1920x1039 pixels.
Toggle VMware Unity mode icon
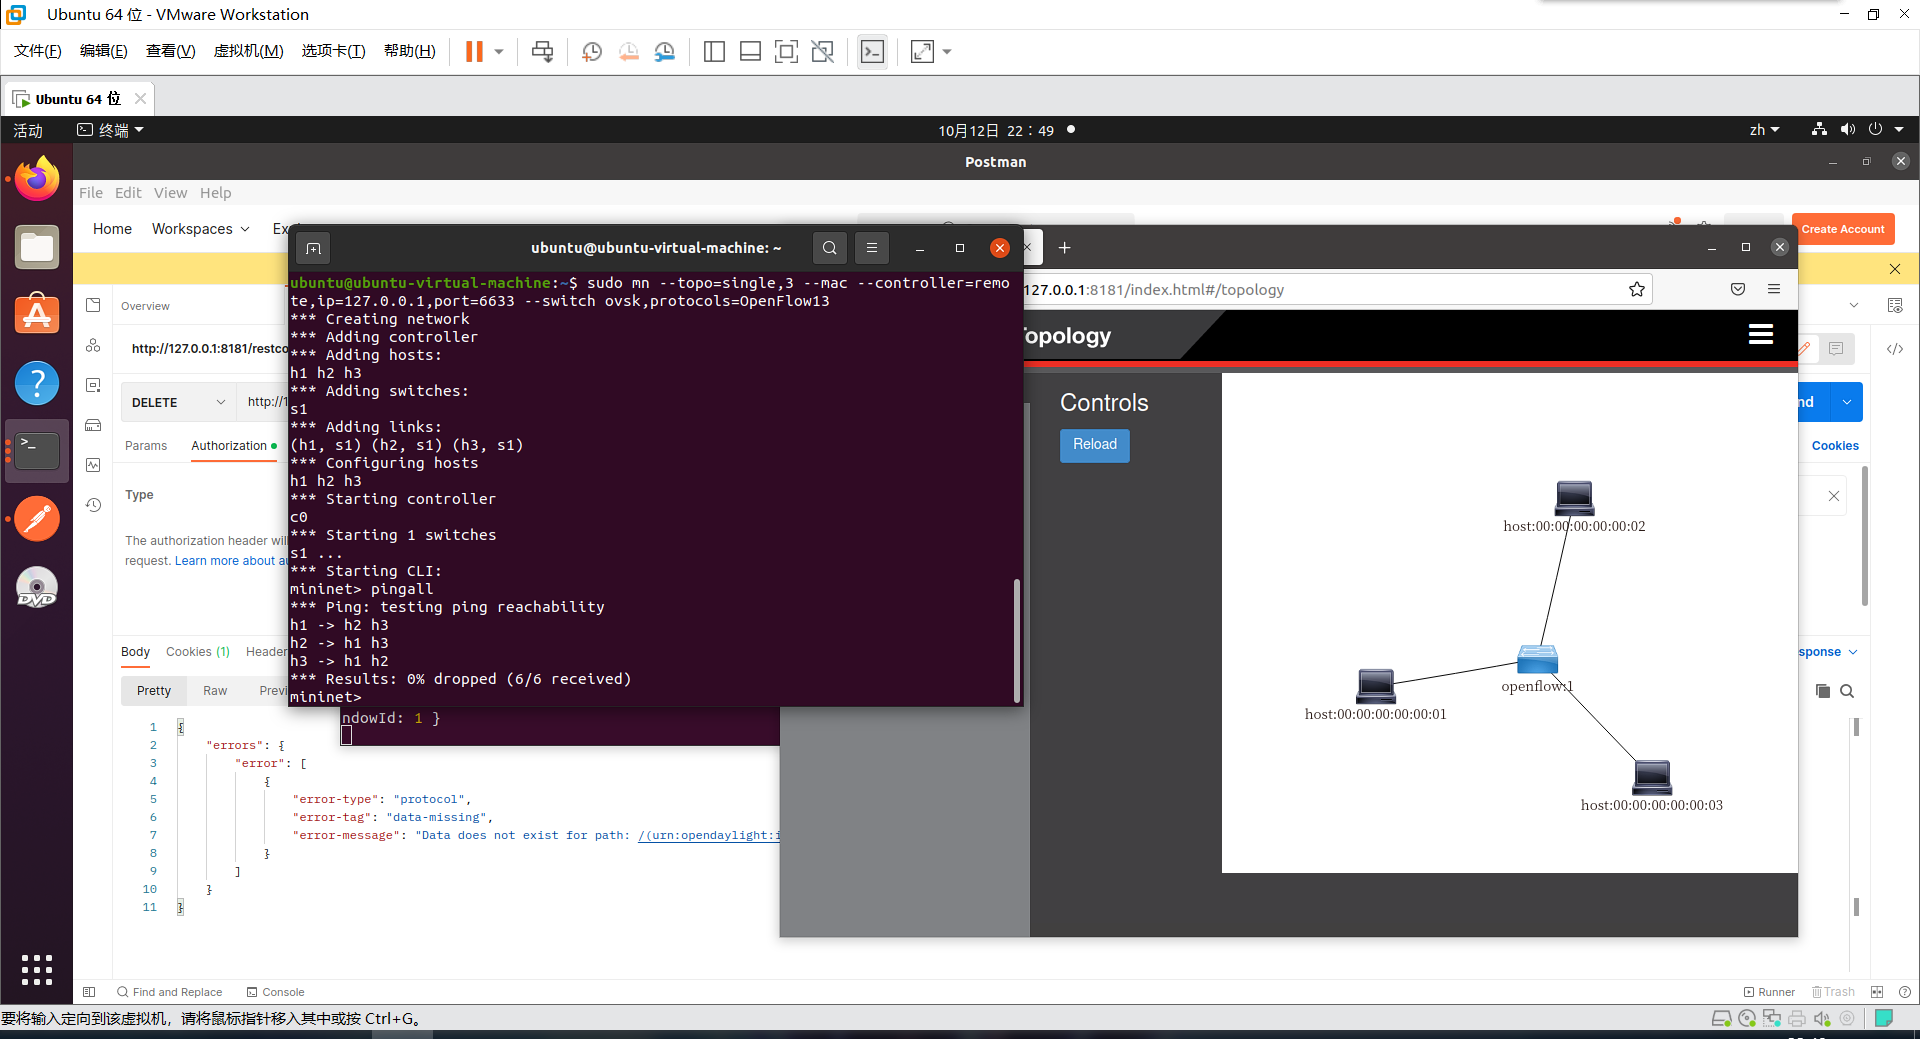[x=823, y=52]
